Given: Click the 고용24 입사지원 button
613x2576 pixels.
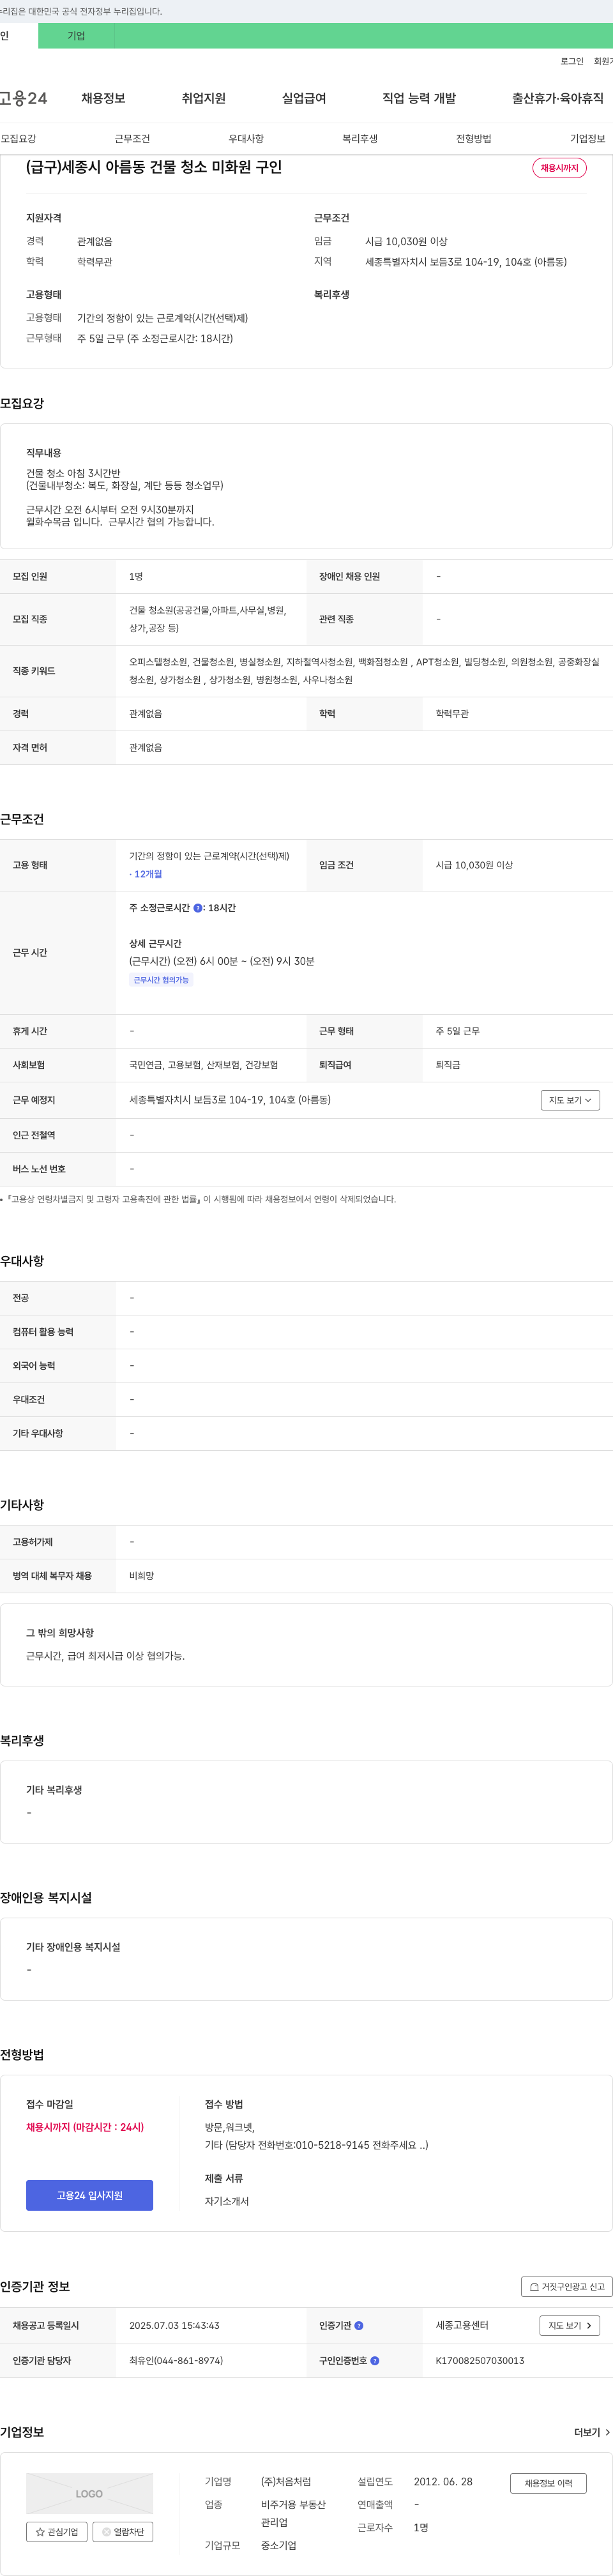Looking at the screenshot, I should click(x=89, y=2195).
